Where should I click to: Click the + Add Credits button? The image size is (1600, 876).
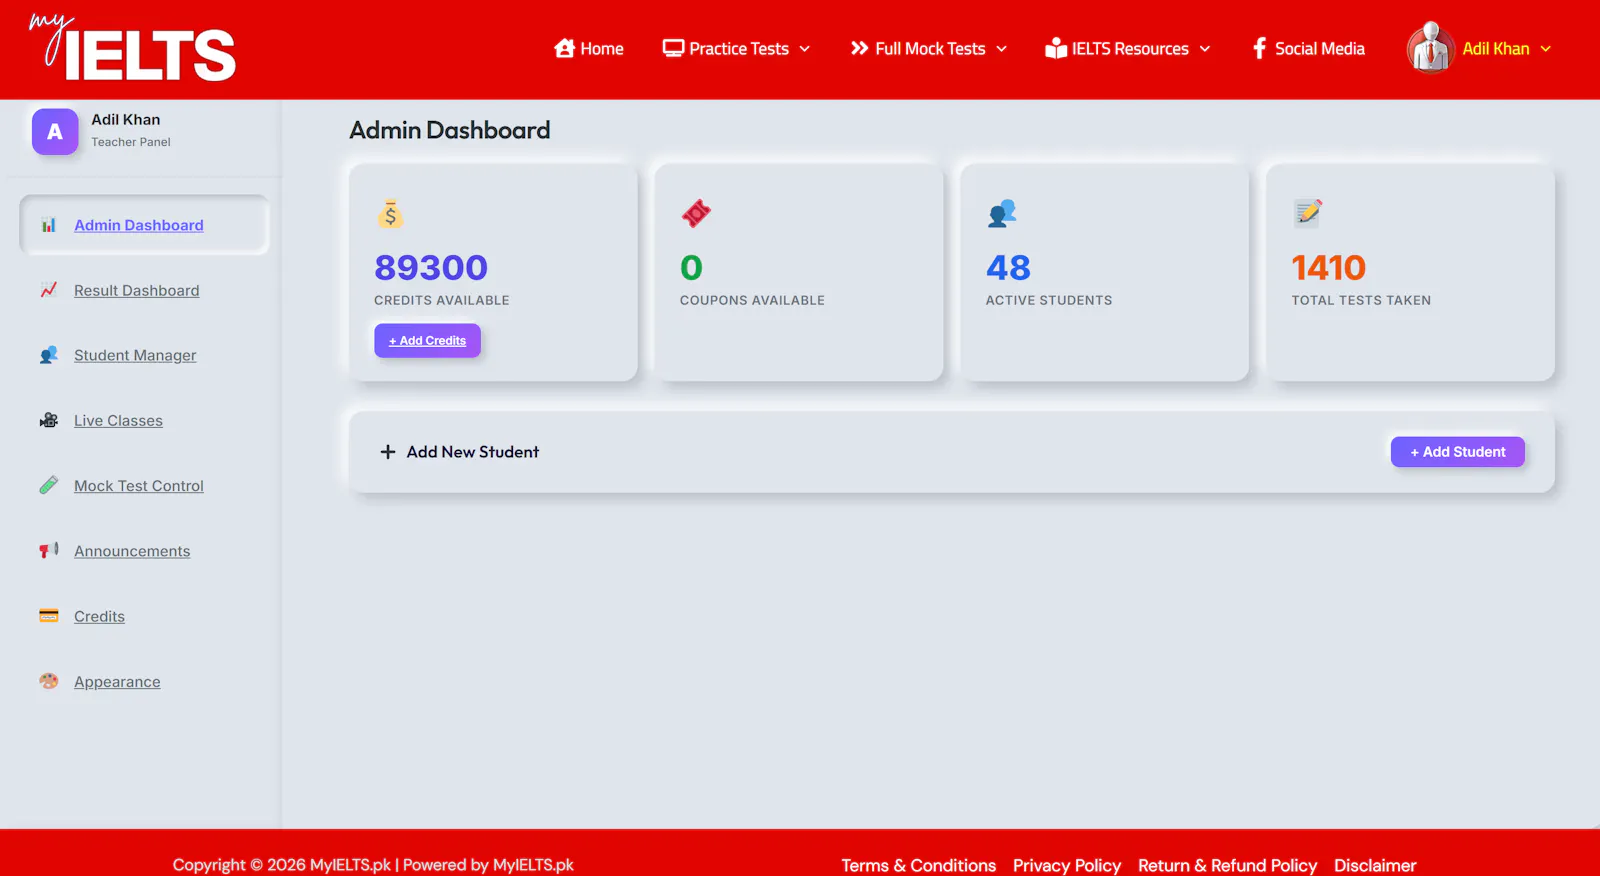click(427, 341)
